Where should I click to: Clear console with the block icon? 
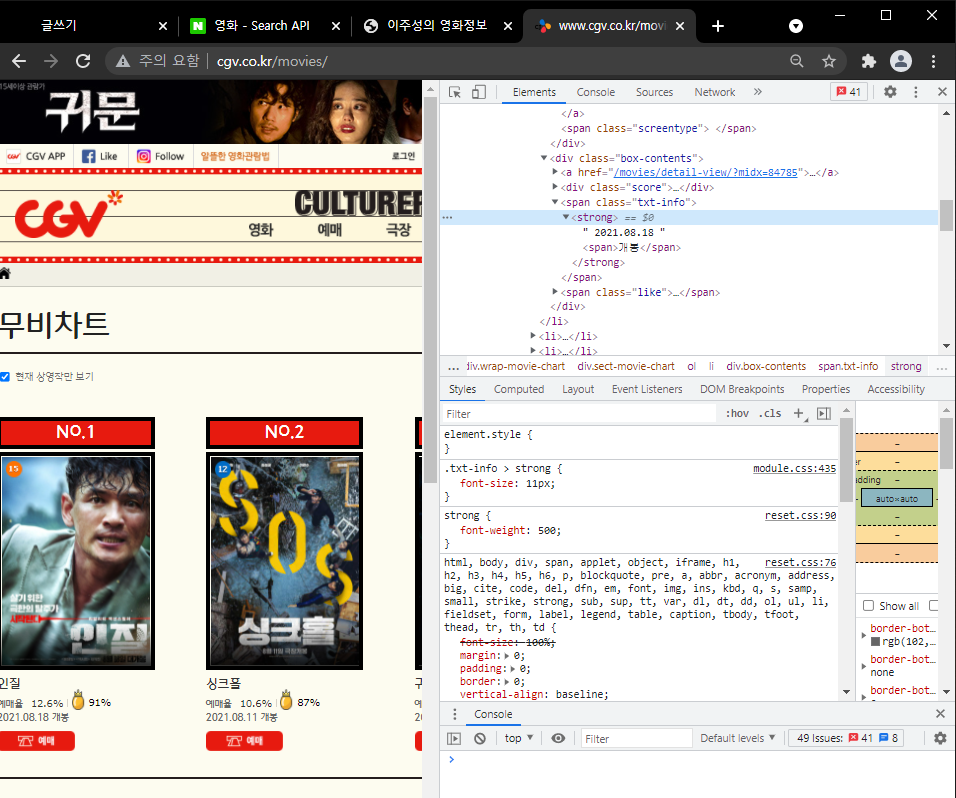coord(480,738)
